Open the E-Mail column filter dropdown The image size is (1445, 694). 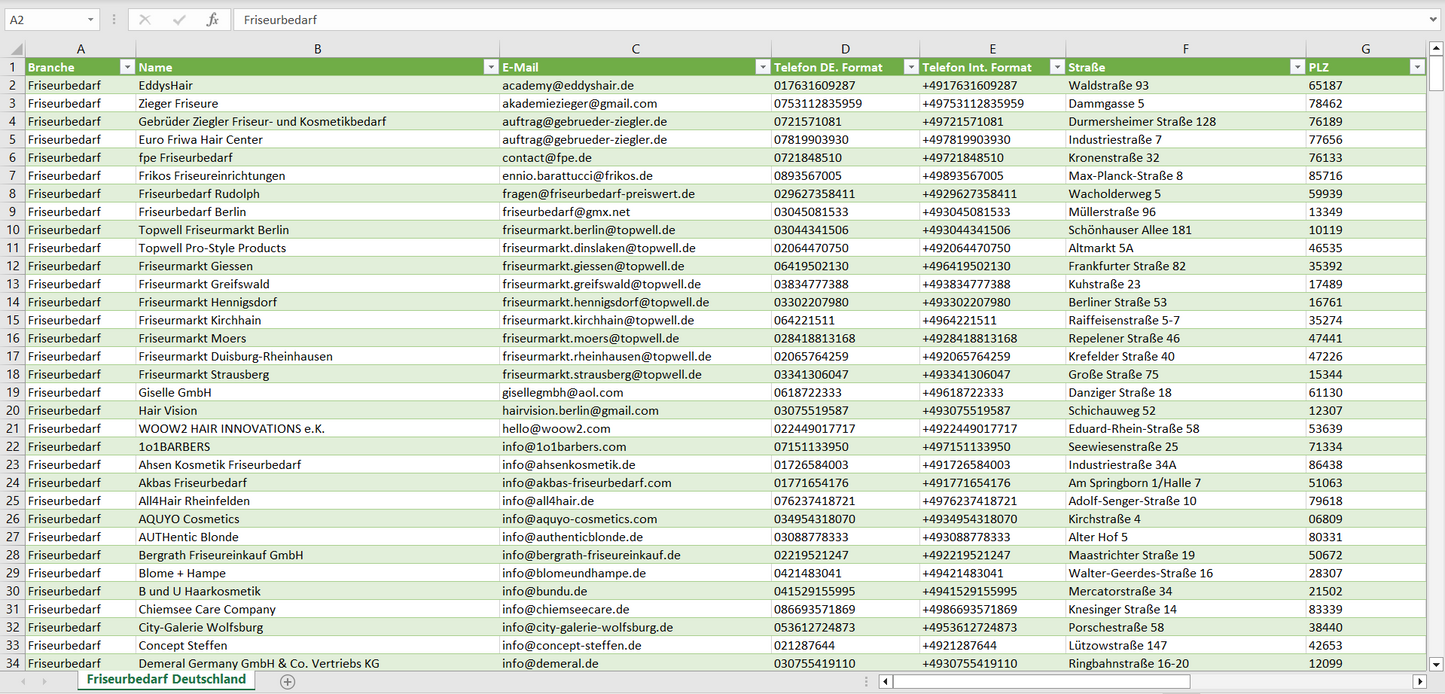[x=762, y=67]
